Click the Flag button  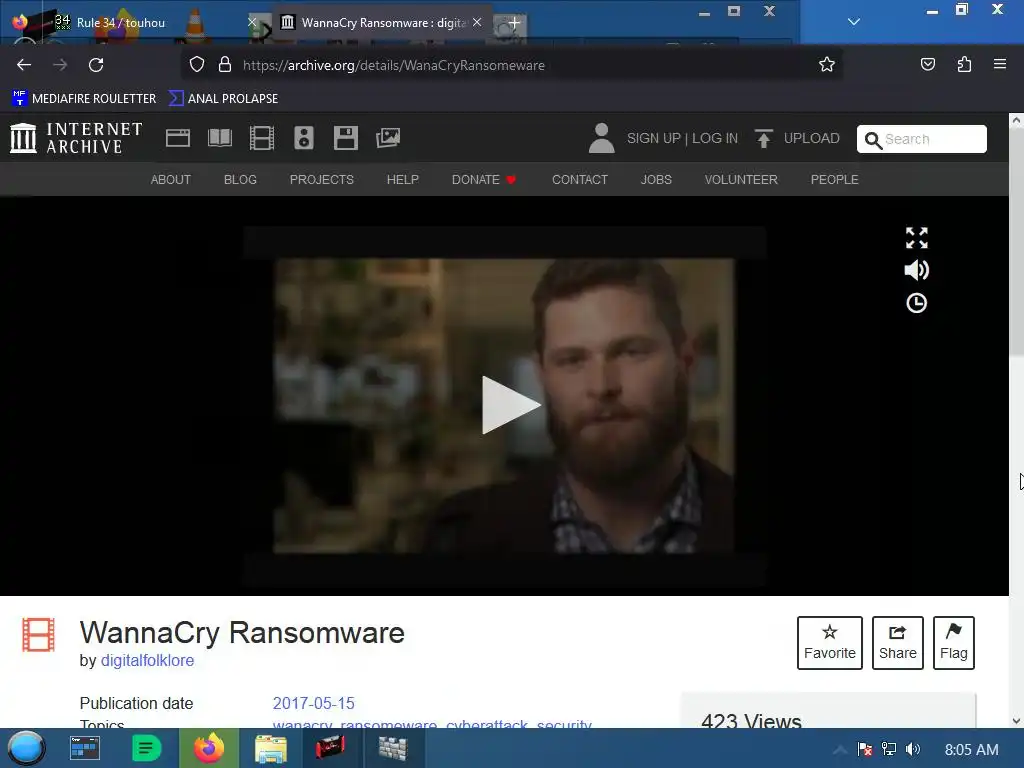(953, 643)
